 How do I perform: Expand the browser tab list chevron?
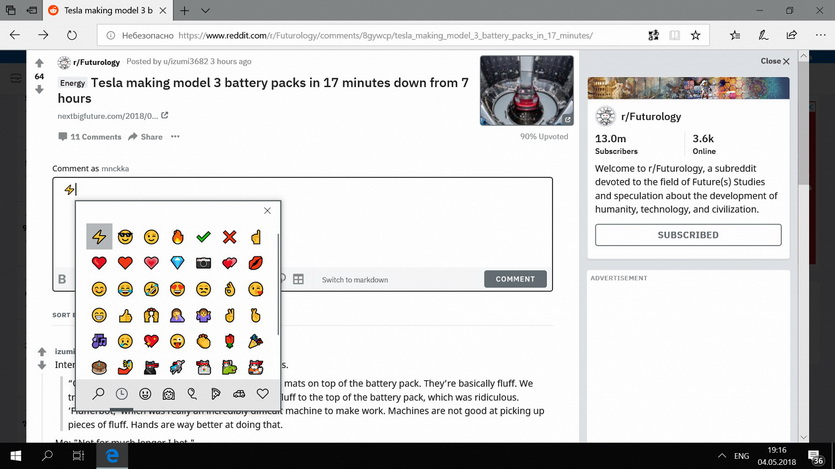(205, 10)
